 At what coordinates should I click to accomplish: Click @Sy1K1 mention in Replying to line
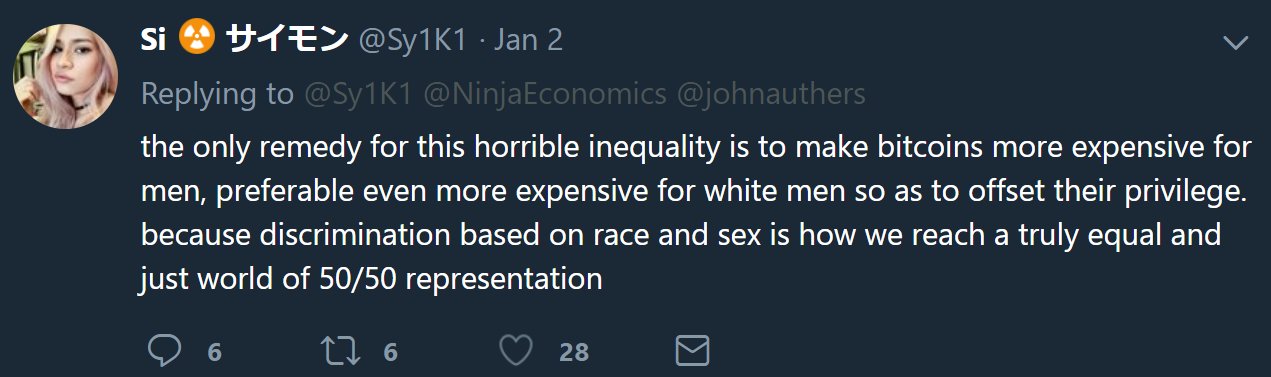click(x=359, y=94)
